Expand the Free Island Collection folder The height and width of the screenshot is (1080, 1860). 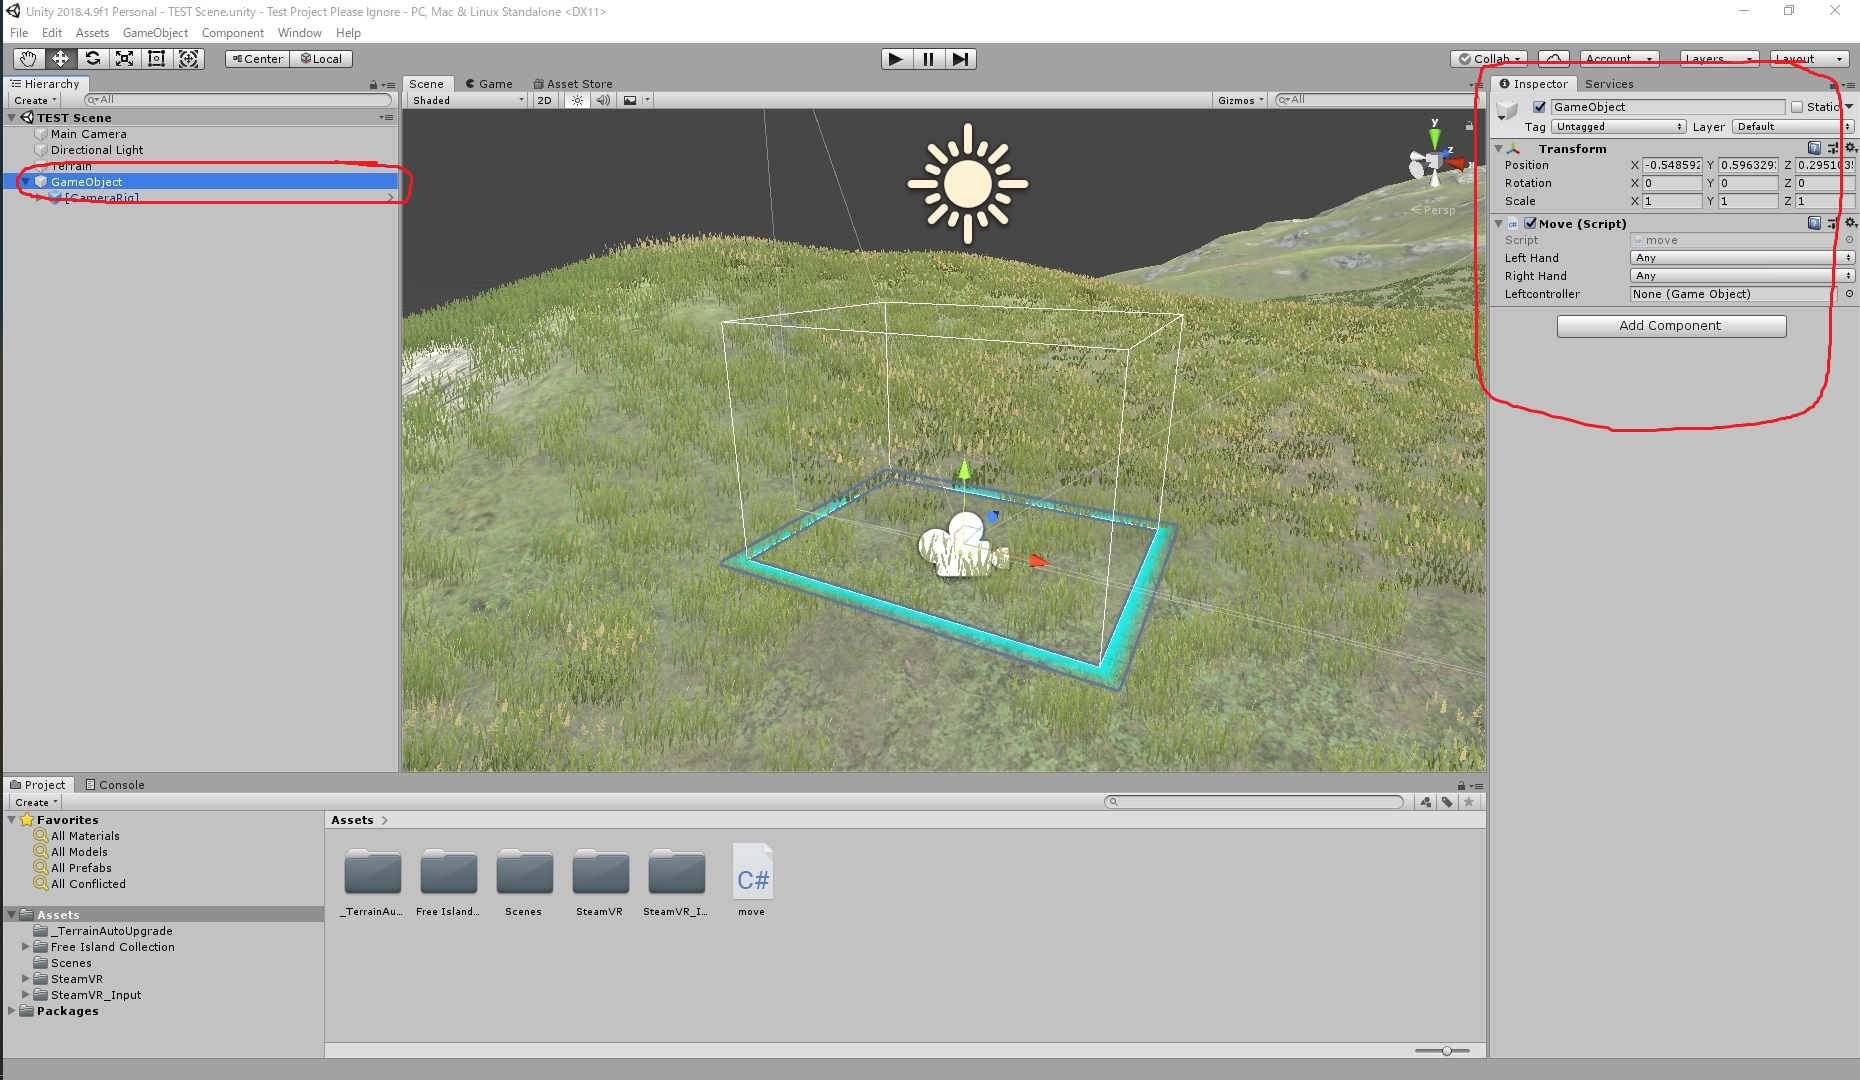point(26,946)
